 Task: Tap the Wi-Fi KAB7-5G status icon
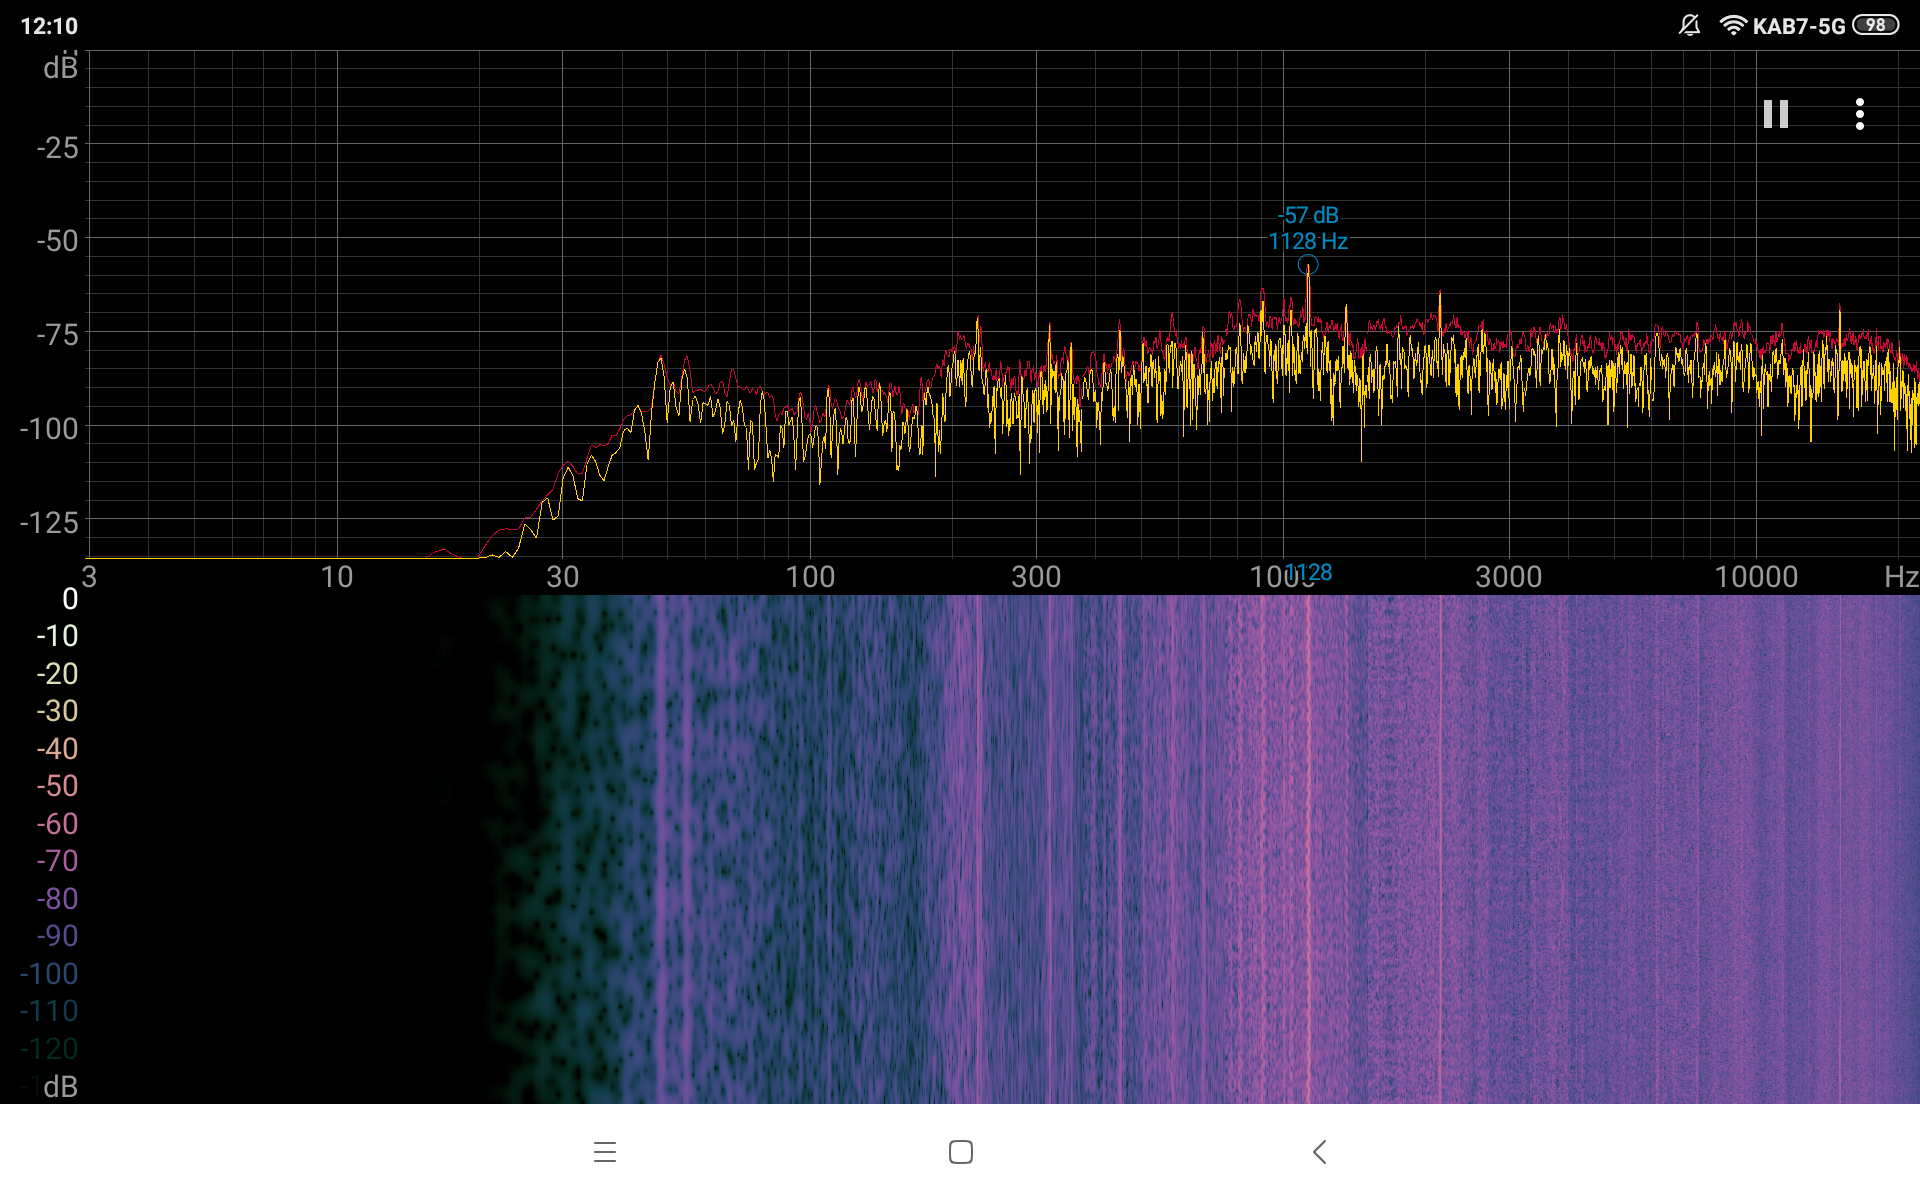[1732, 25]
